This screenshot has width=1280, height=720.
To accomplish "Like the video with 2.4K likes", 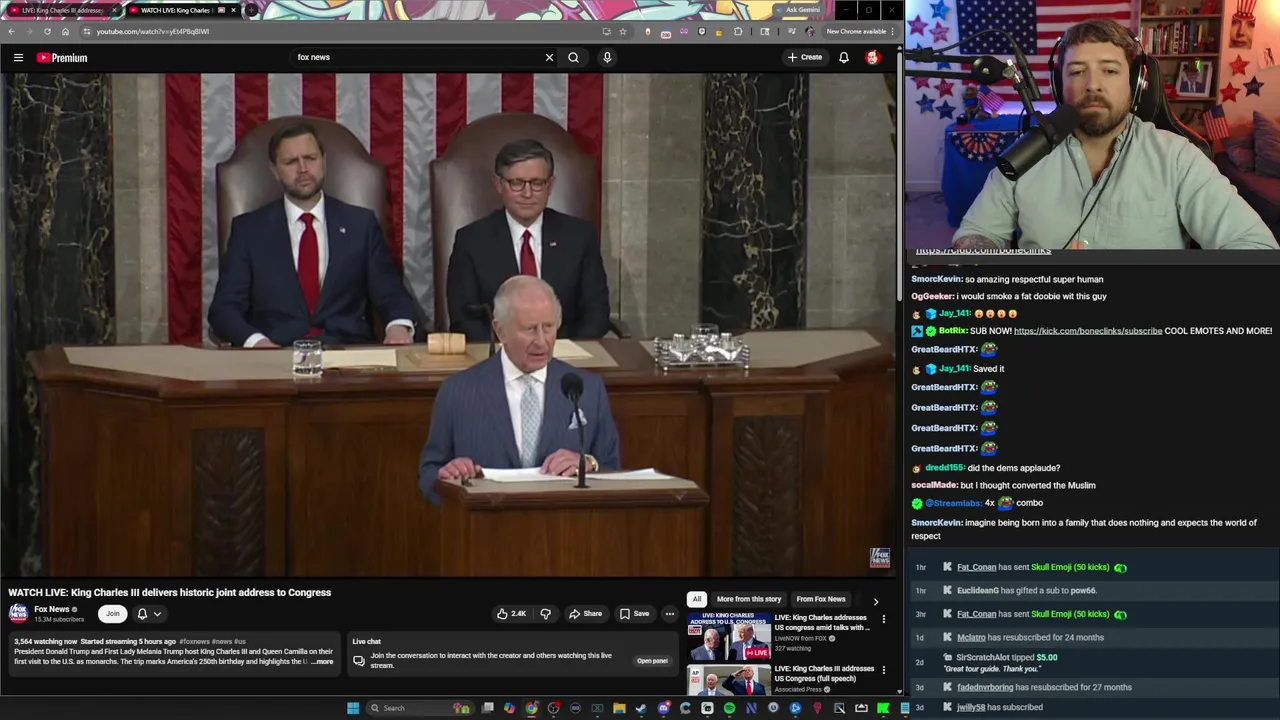I will [511, 614].
